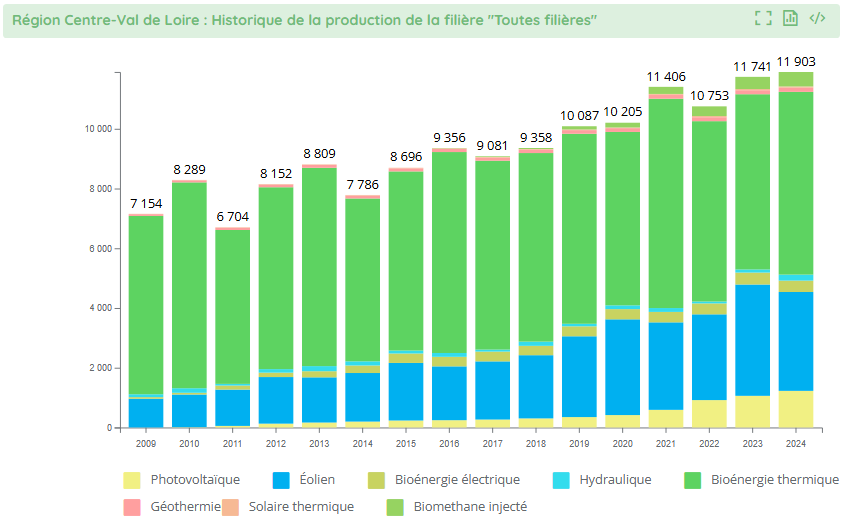Toggle Éolien blue legend marker
Image resolution: width=845 pixels, height=524 pixels.
tap(283, 480)
